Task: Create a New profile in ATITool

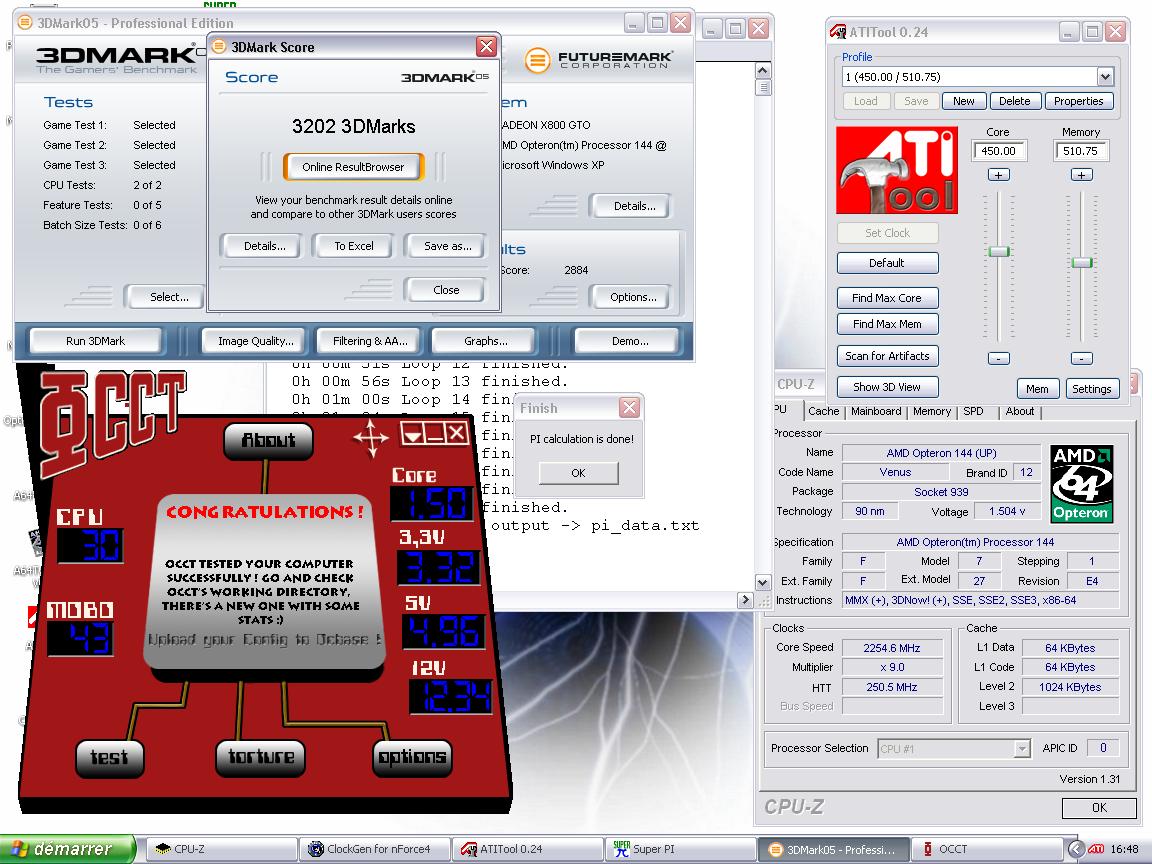Action: pyautogui.click(x=964, y=101)
